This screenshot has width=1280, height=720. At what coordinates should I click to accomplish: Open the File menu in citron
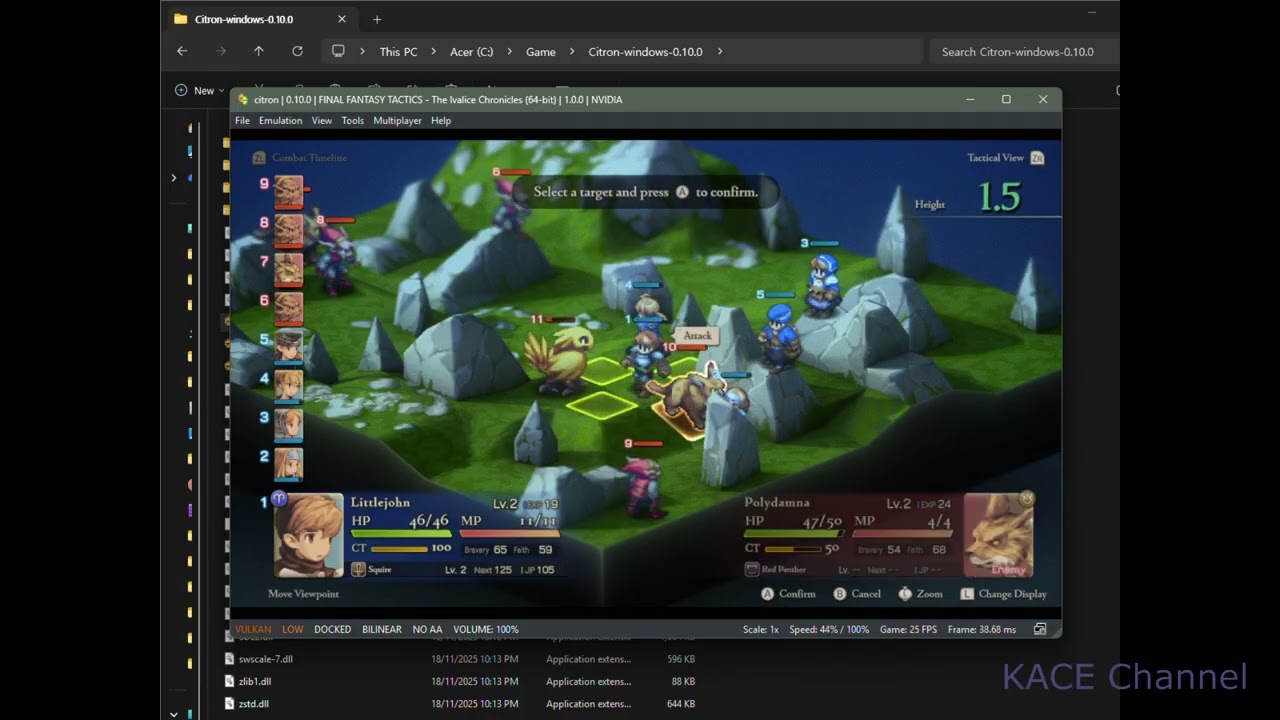tap(242, 121)
